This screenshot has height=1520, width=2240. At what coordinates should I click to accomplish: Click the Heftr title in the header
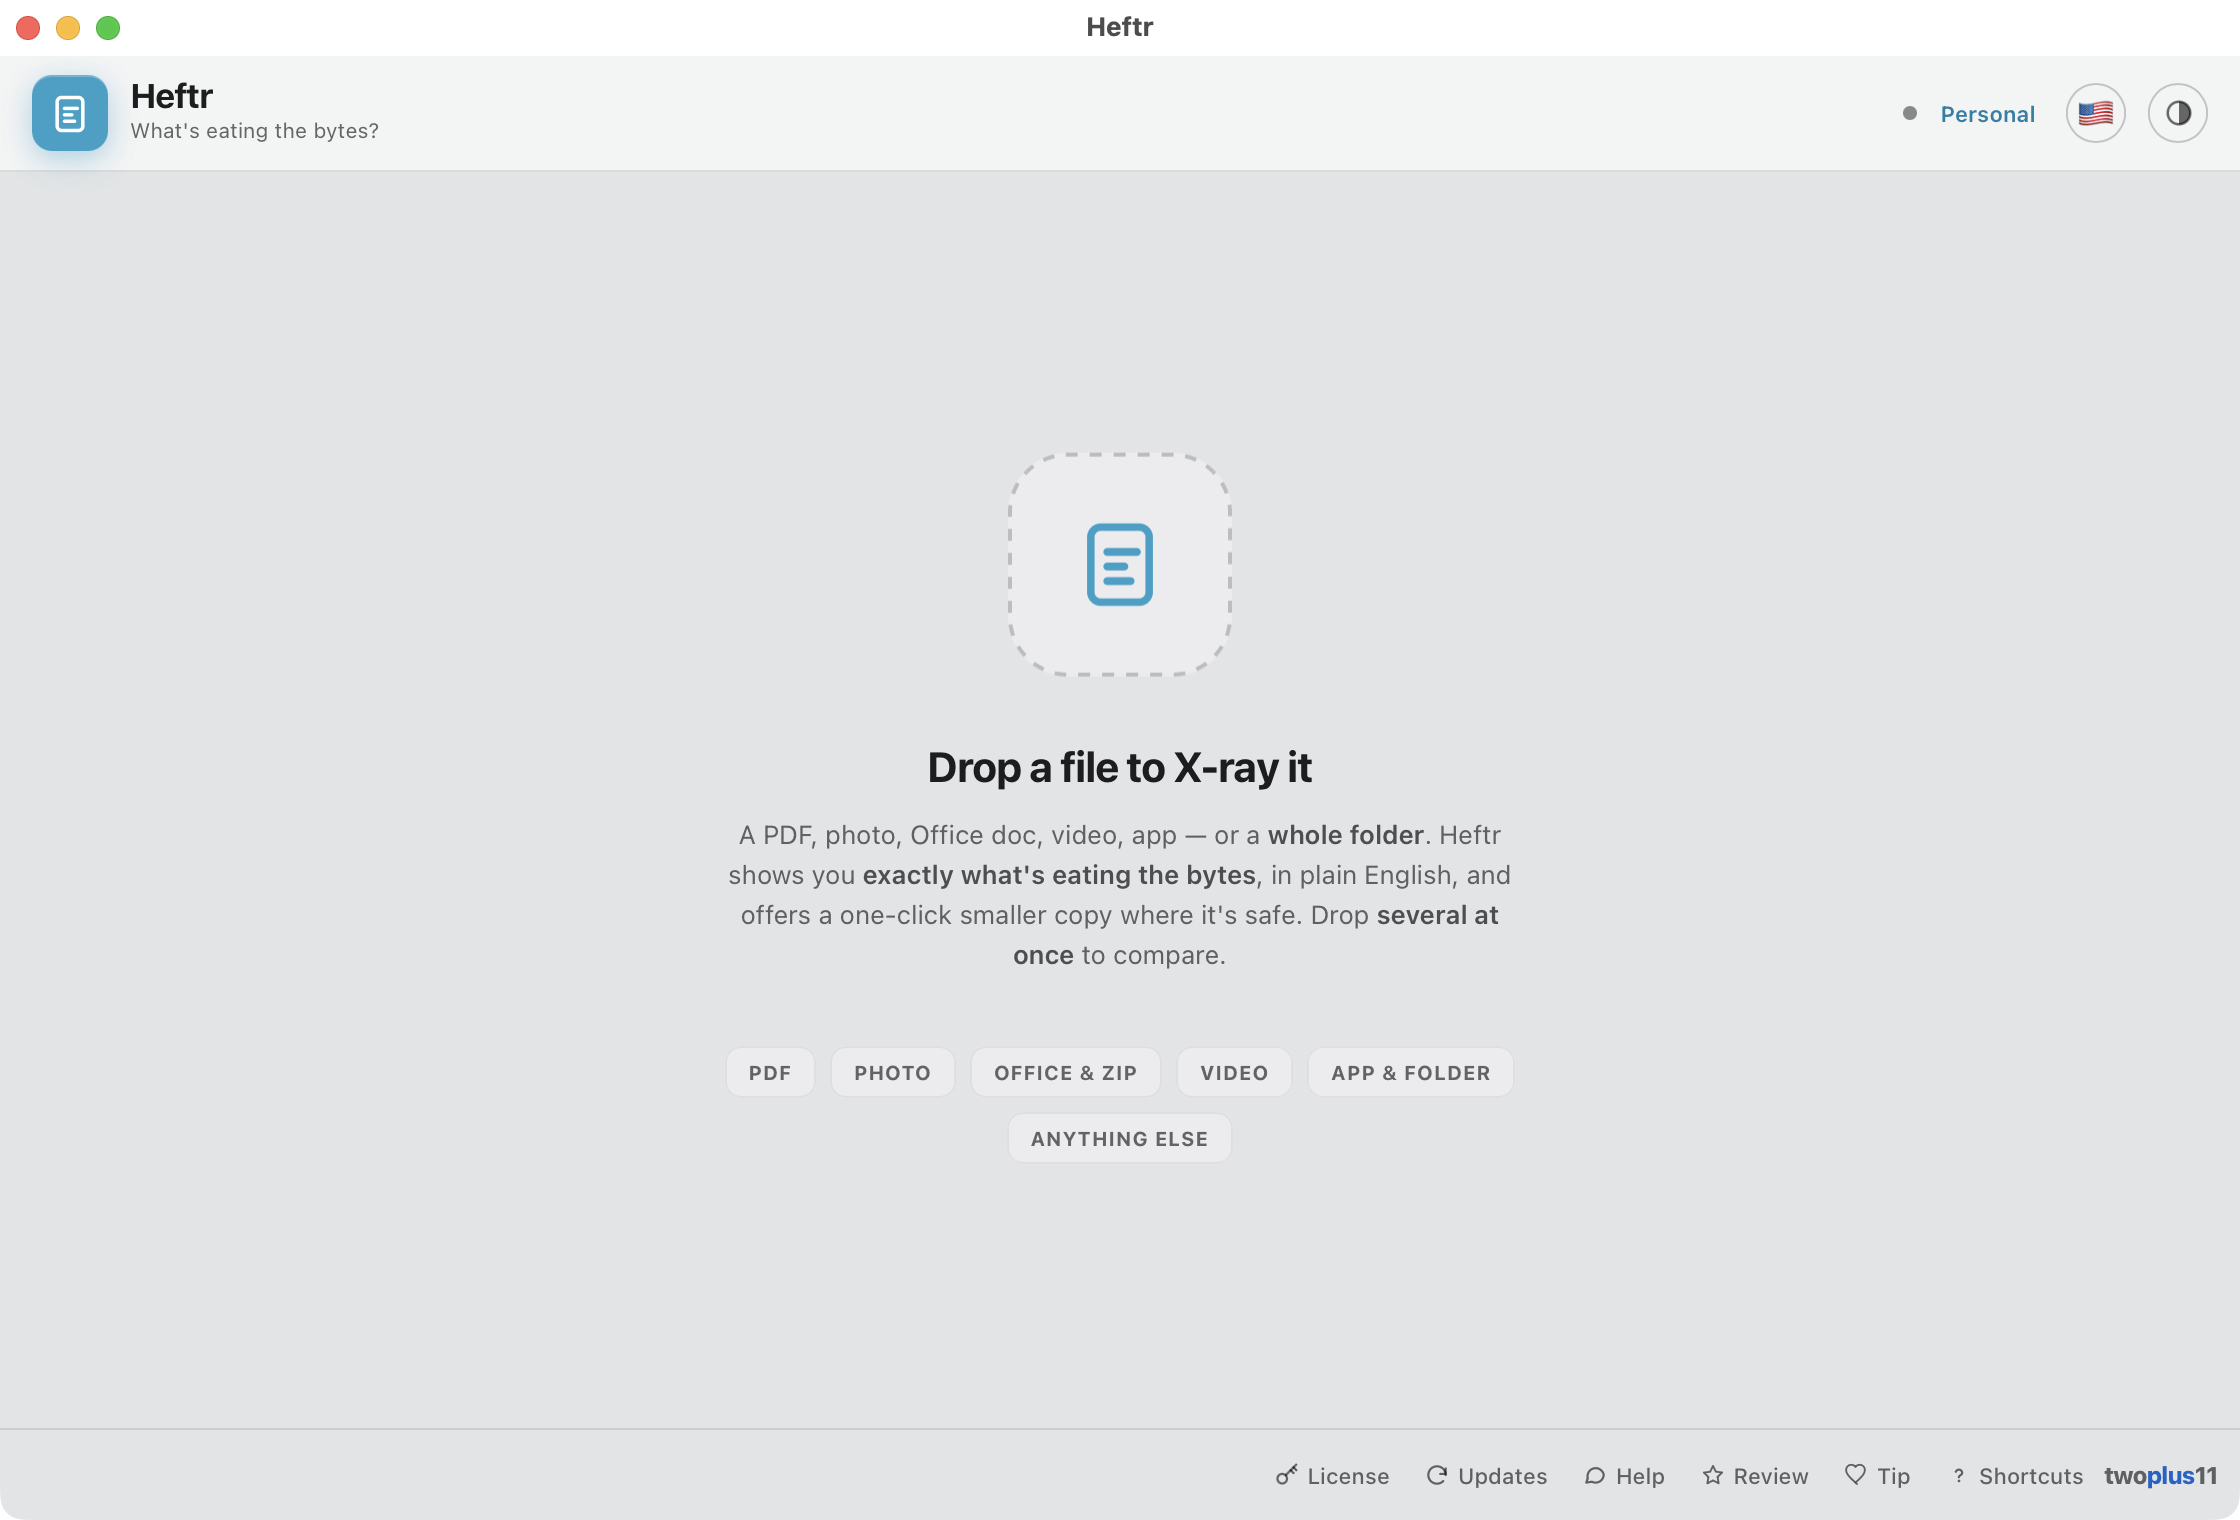[x=172, y=96]
